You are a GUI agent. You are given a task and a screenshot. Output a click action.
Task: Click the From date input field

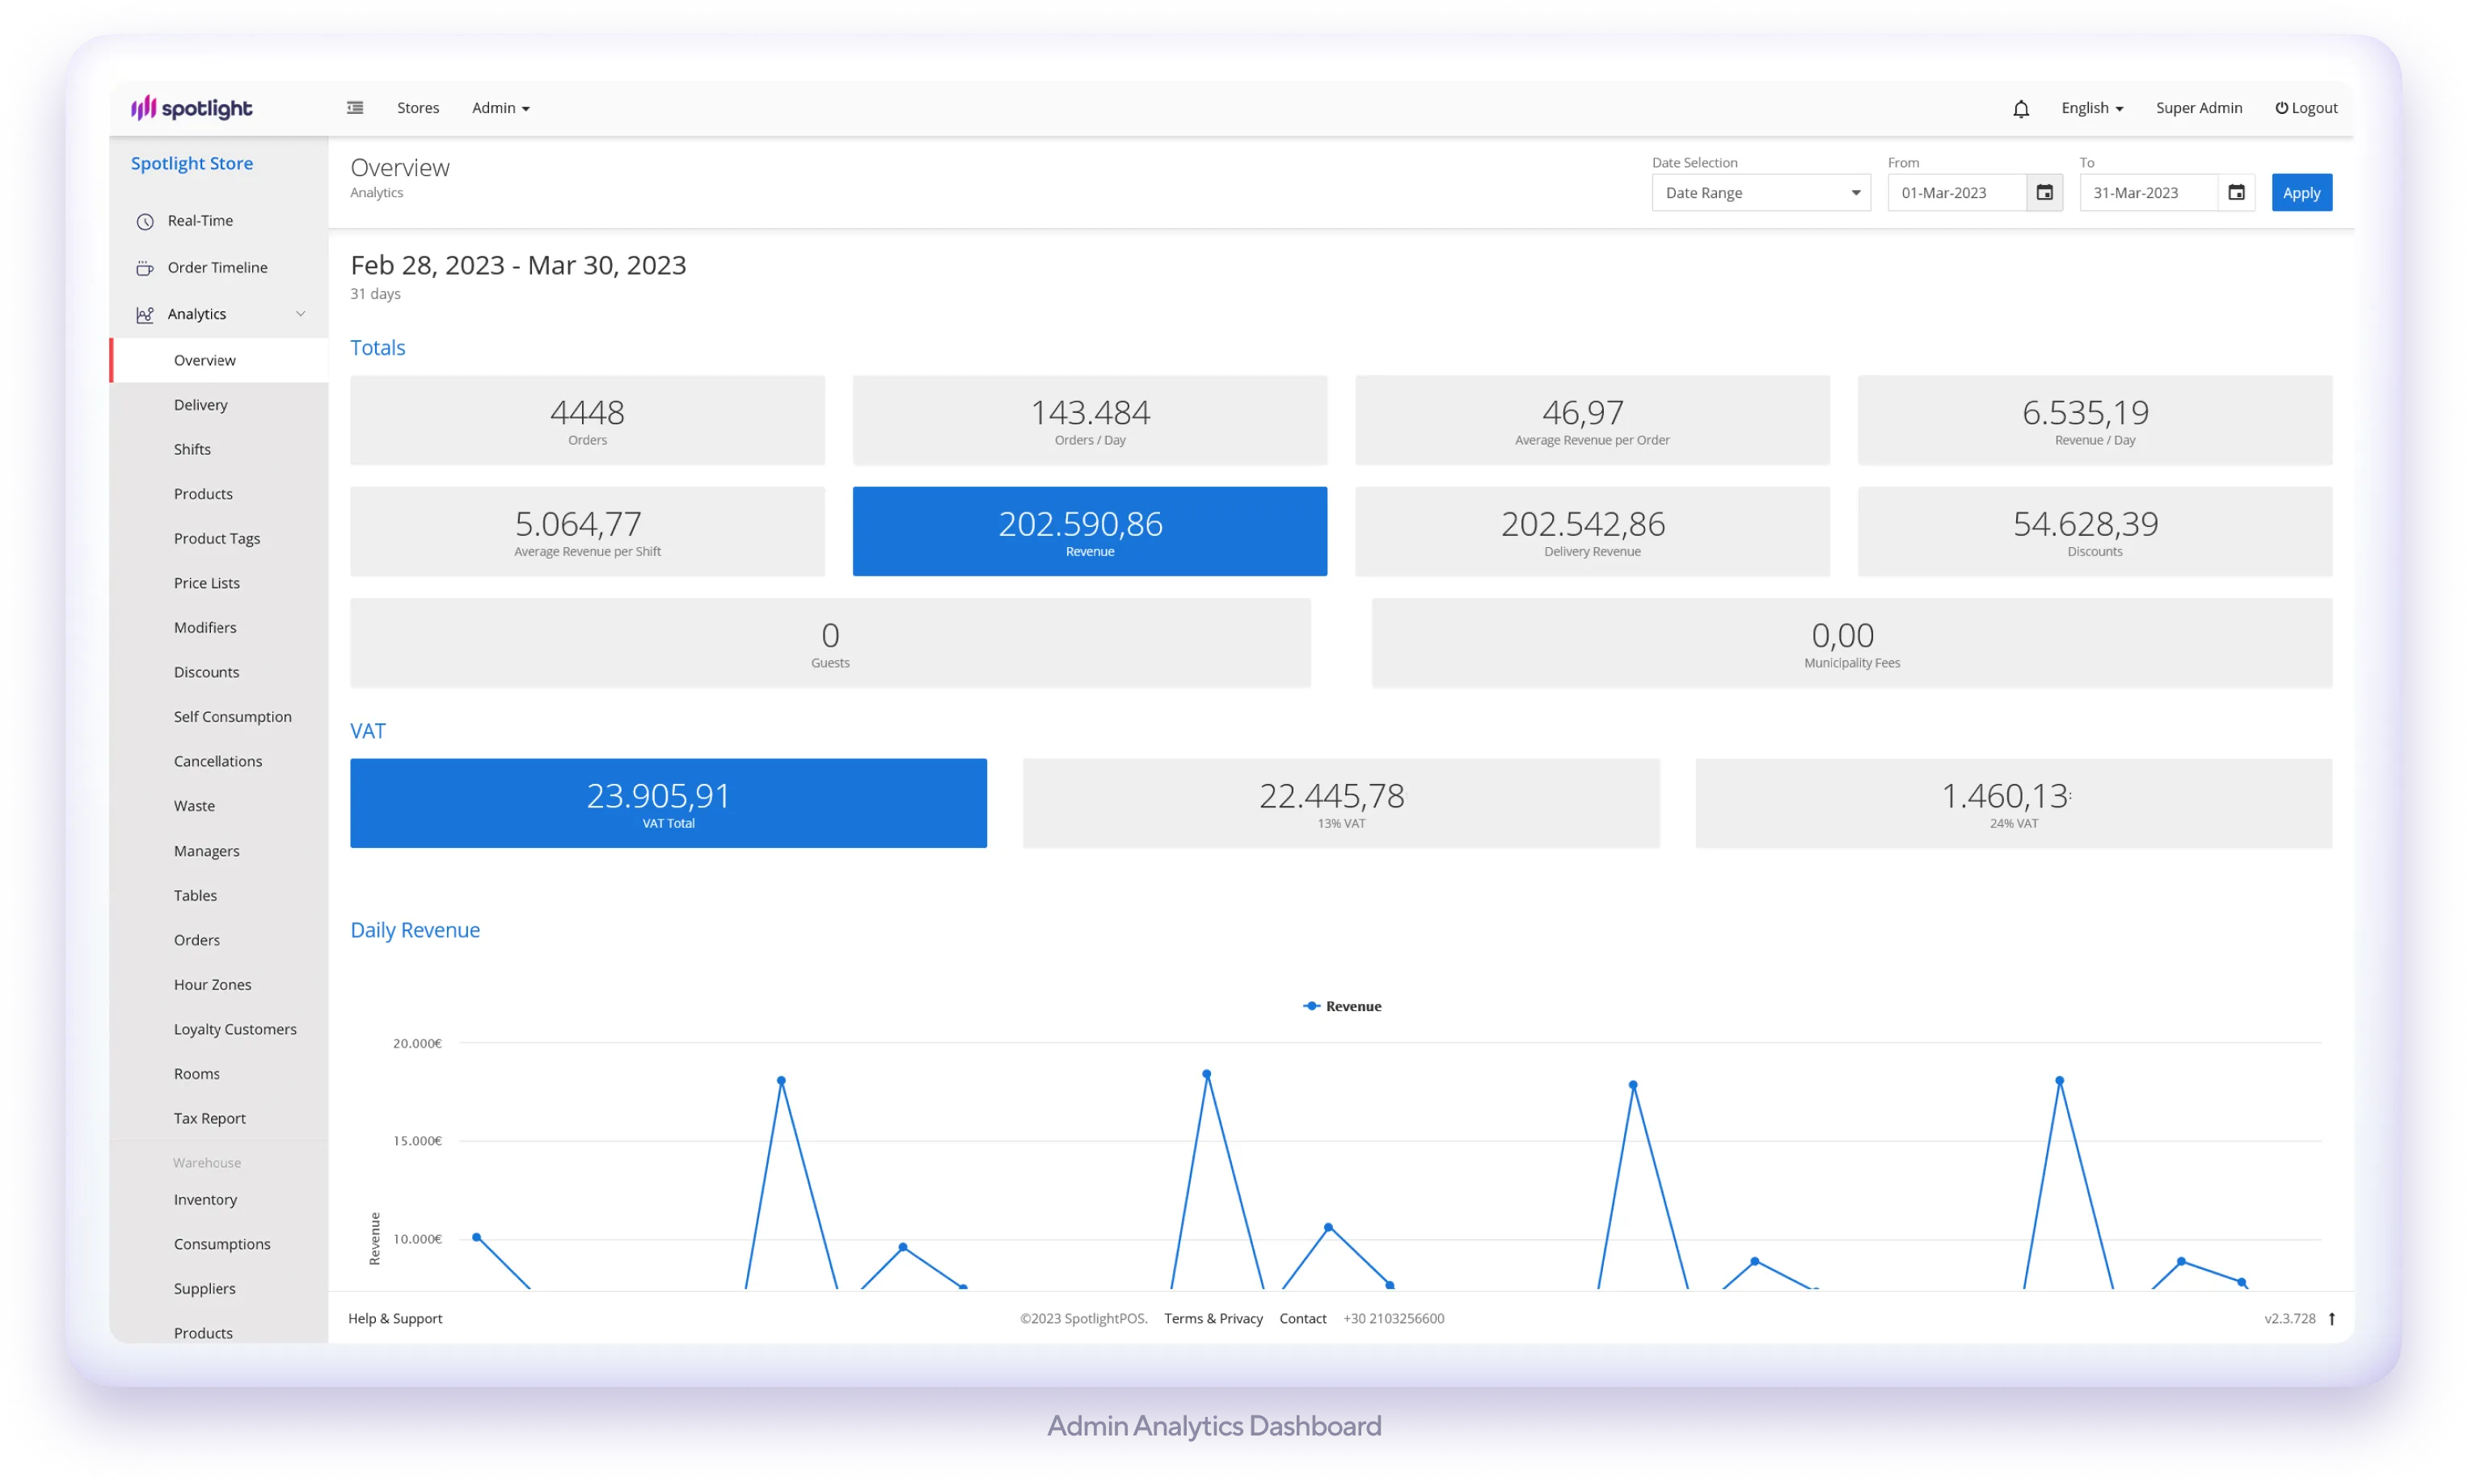tap(1956, 193)
